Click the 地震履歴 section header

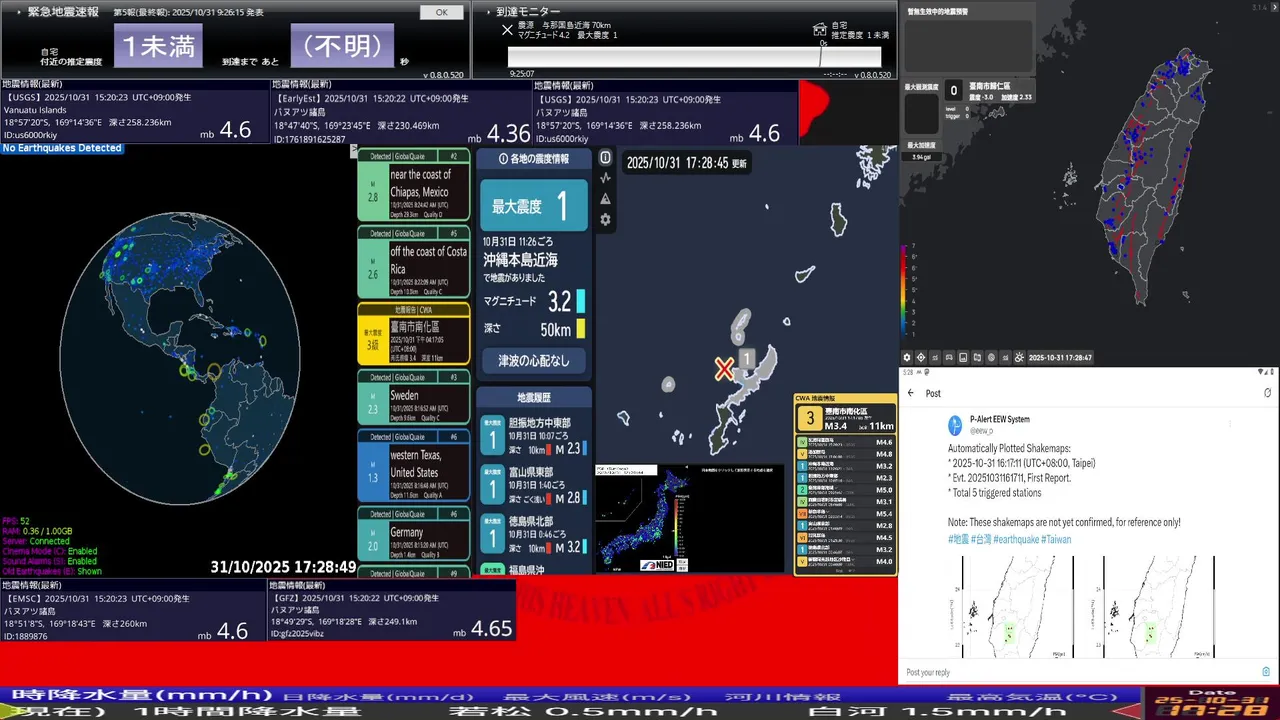(x=533, y=398)
